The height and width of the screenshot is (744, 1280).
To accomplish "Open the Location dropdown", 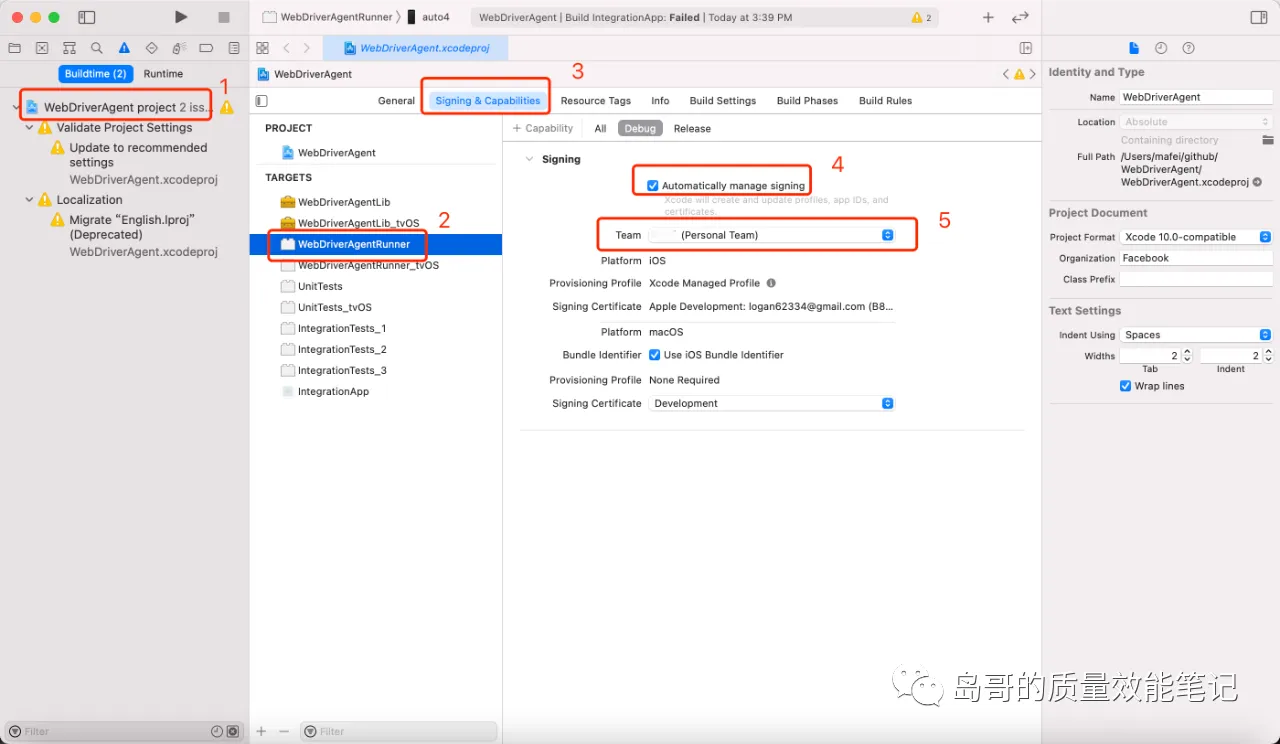I will tap(1195, 122).
